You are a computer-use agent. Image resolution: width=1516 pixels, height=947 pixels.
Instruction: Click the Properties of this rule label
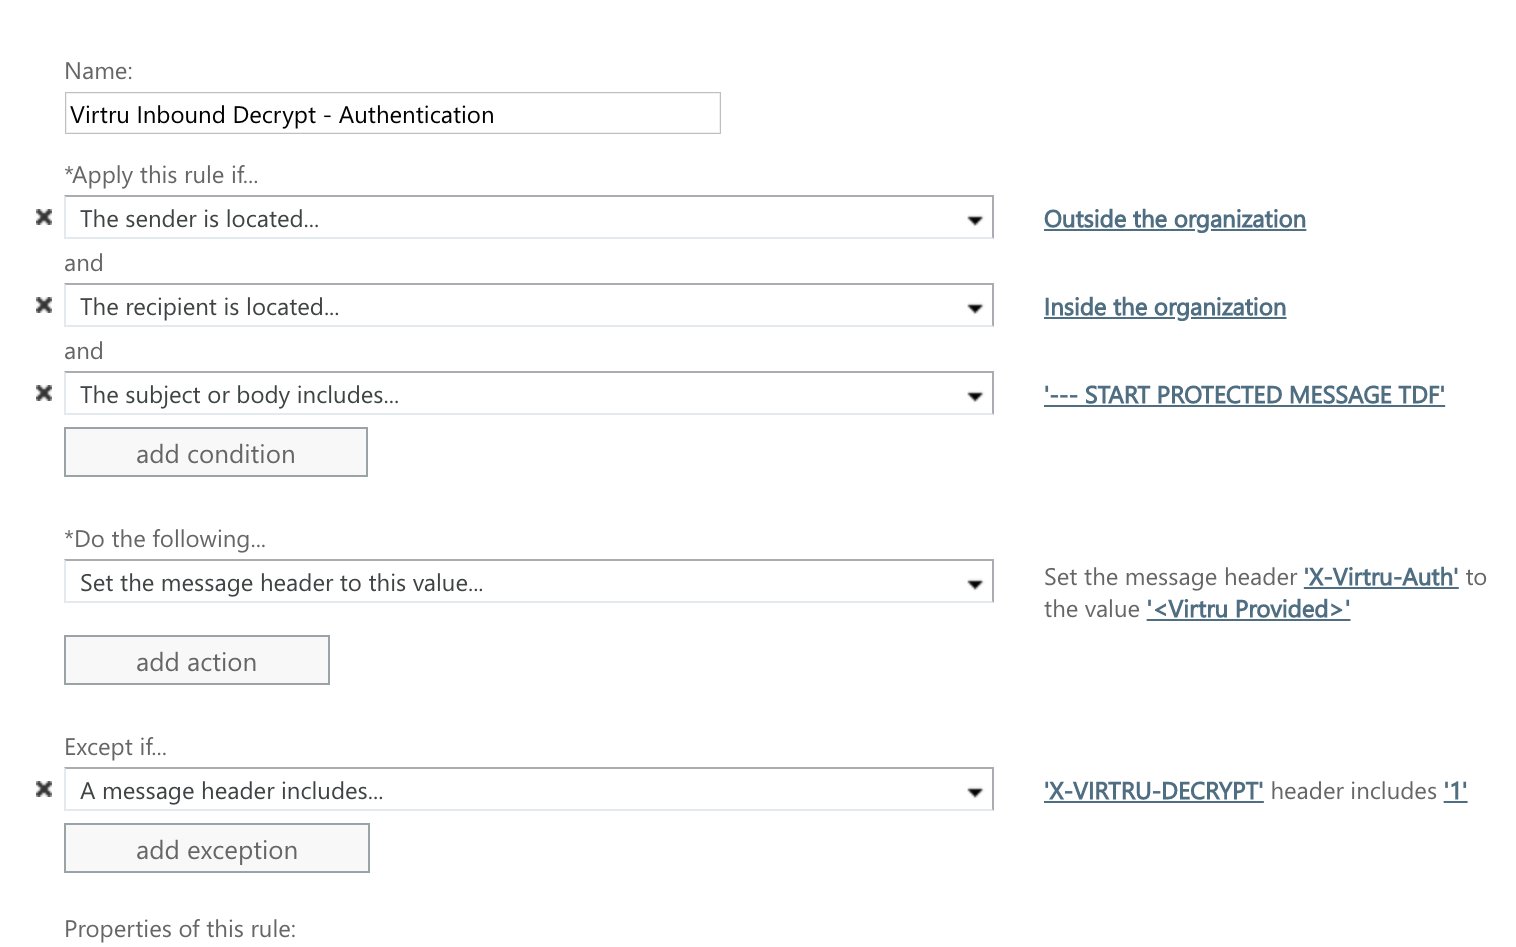[180, 929]
